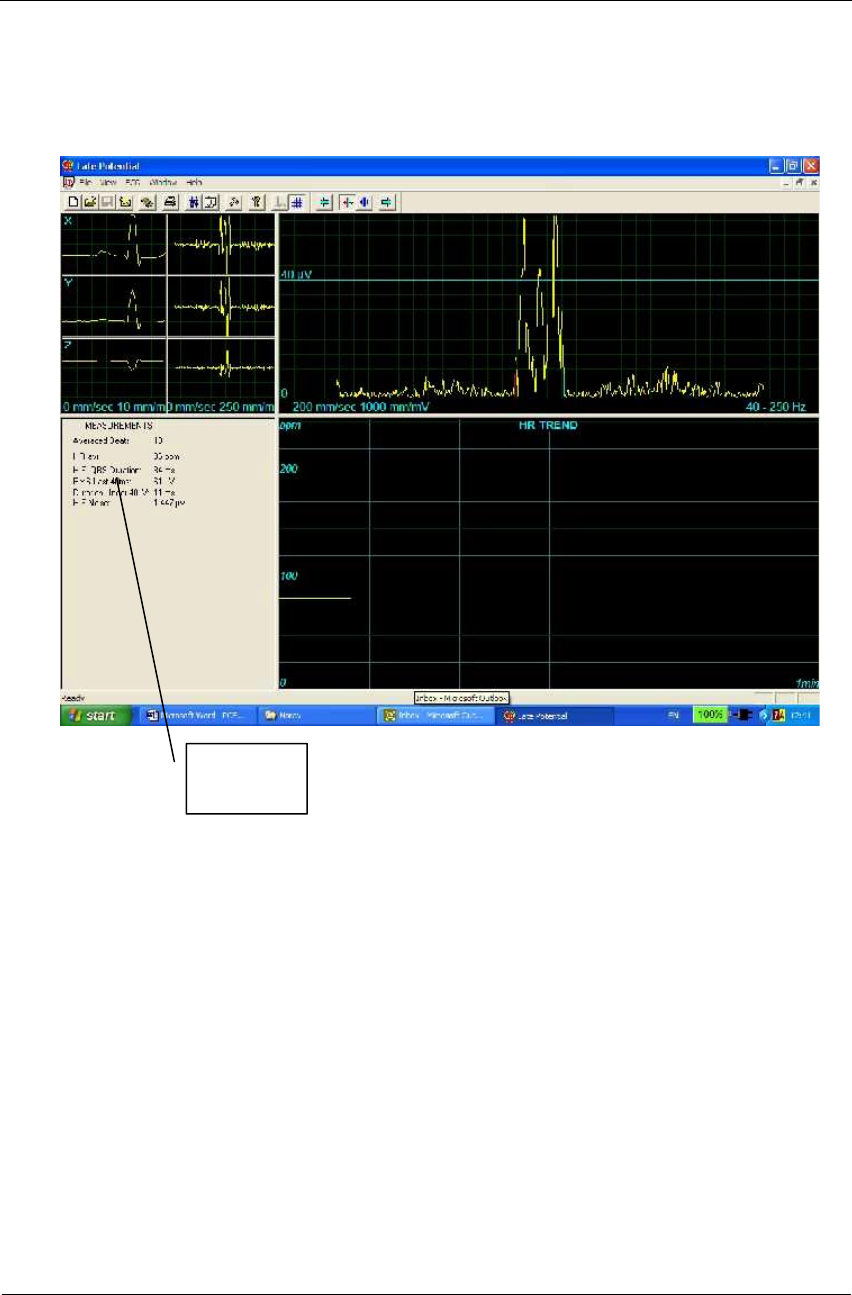Open the File menu

(86, 183)
